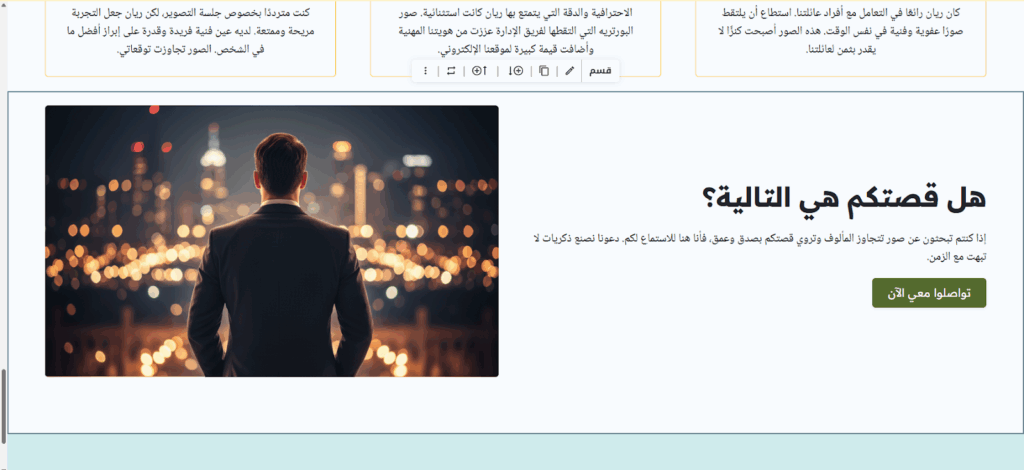Screen dimensions: 1024x470
Task: Add a new section above using toolbar icon
Action: 479,71
